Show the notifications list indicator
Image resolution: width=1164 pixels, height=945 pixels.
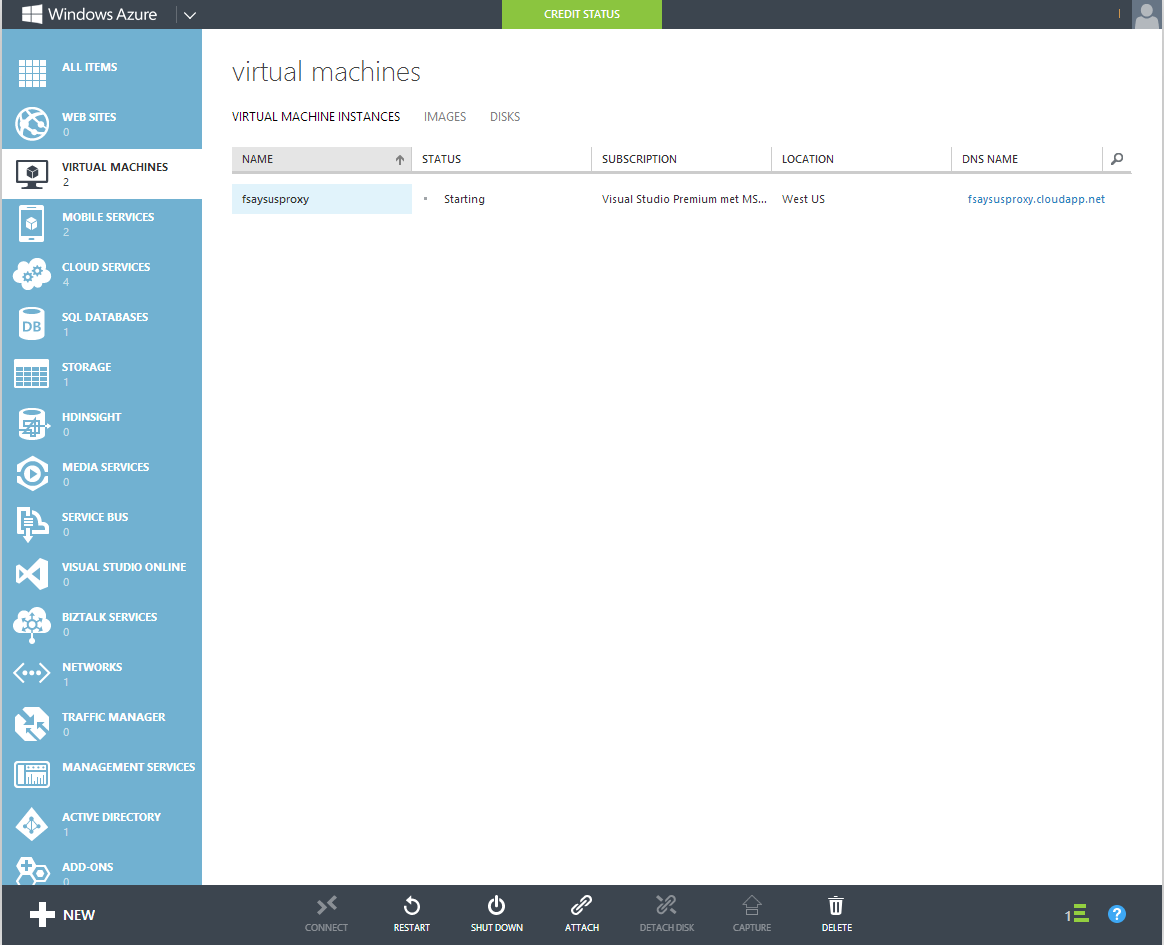[x=1077, y=914]
